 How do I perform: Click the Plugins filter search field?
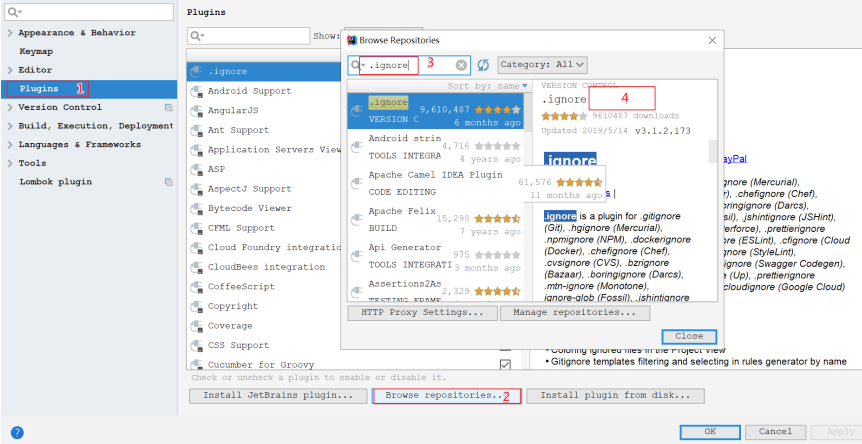[x=248, y=36]
